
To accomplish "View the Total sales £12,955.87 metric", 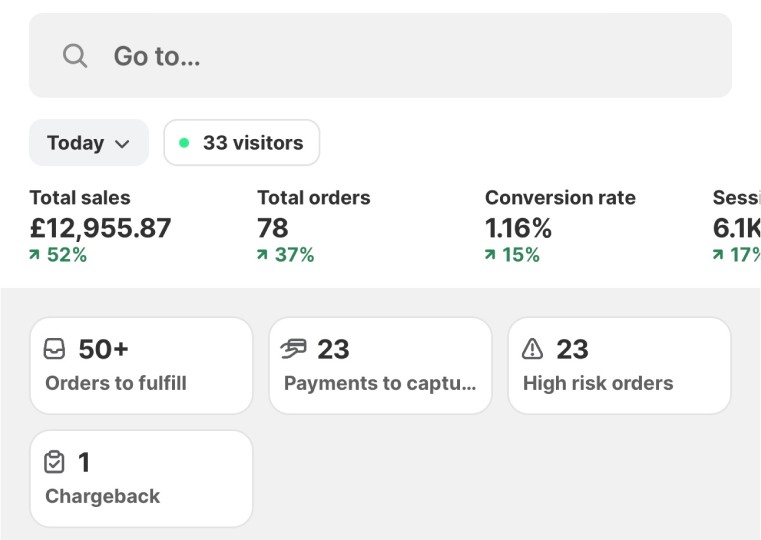I will point(100,226).
